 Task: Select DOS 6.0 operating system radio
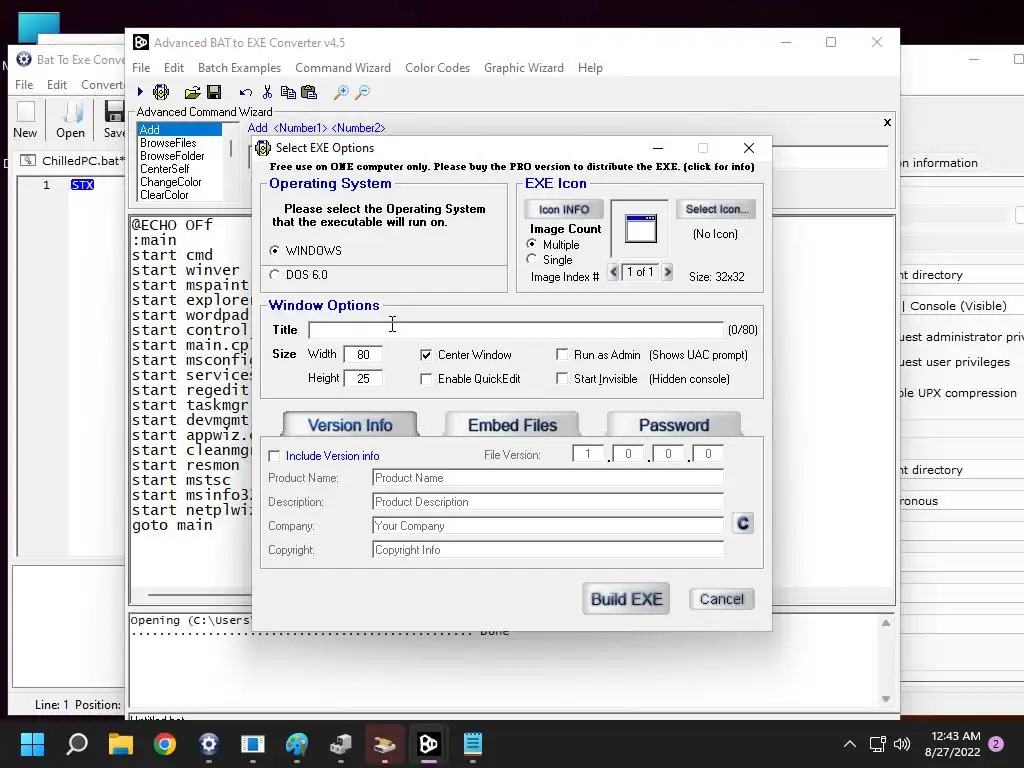tap(274, 275)
